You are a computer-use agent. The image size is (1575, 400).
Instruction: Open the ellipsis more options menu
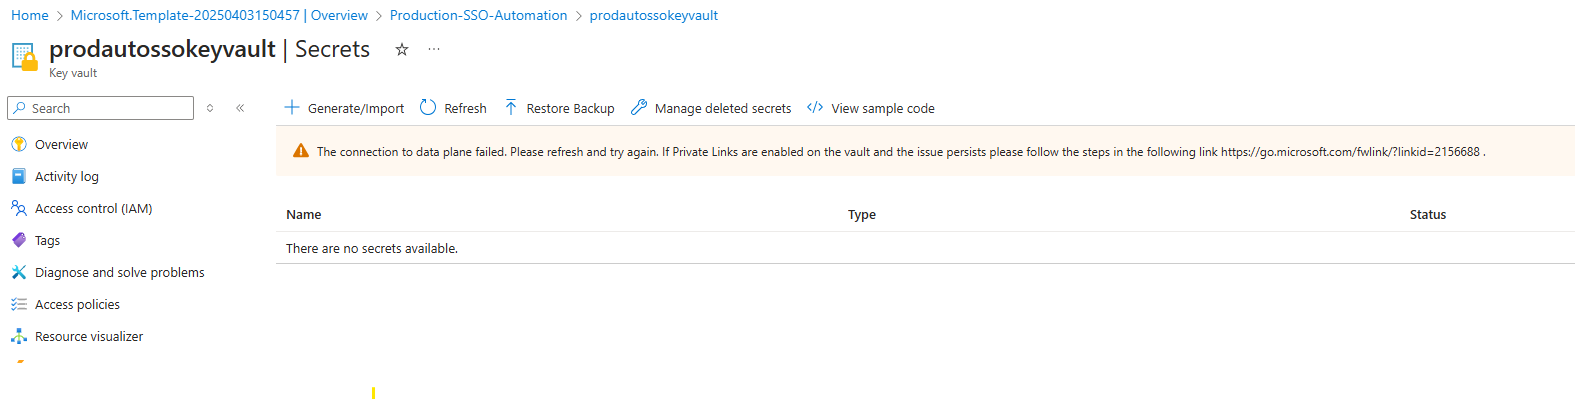(433, 49)
